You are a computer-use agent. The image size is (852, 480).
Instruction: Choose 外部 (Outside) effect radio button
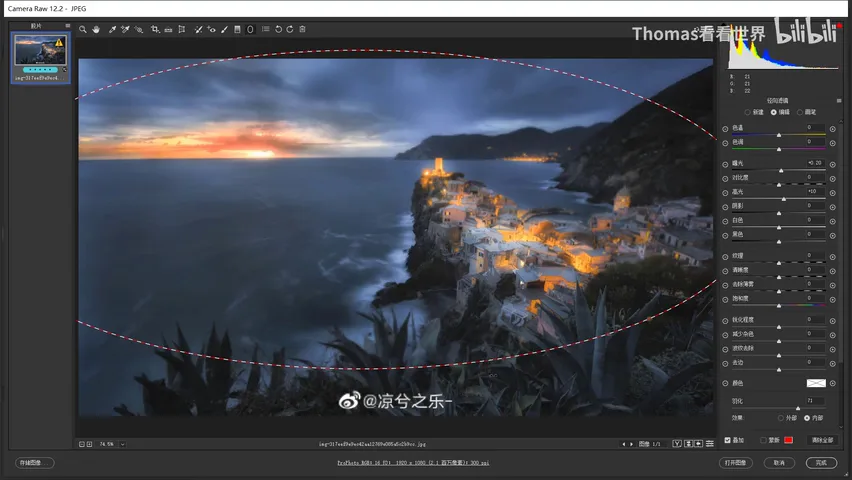pos(781,418)
